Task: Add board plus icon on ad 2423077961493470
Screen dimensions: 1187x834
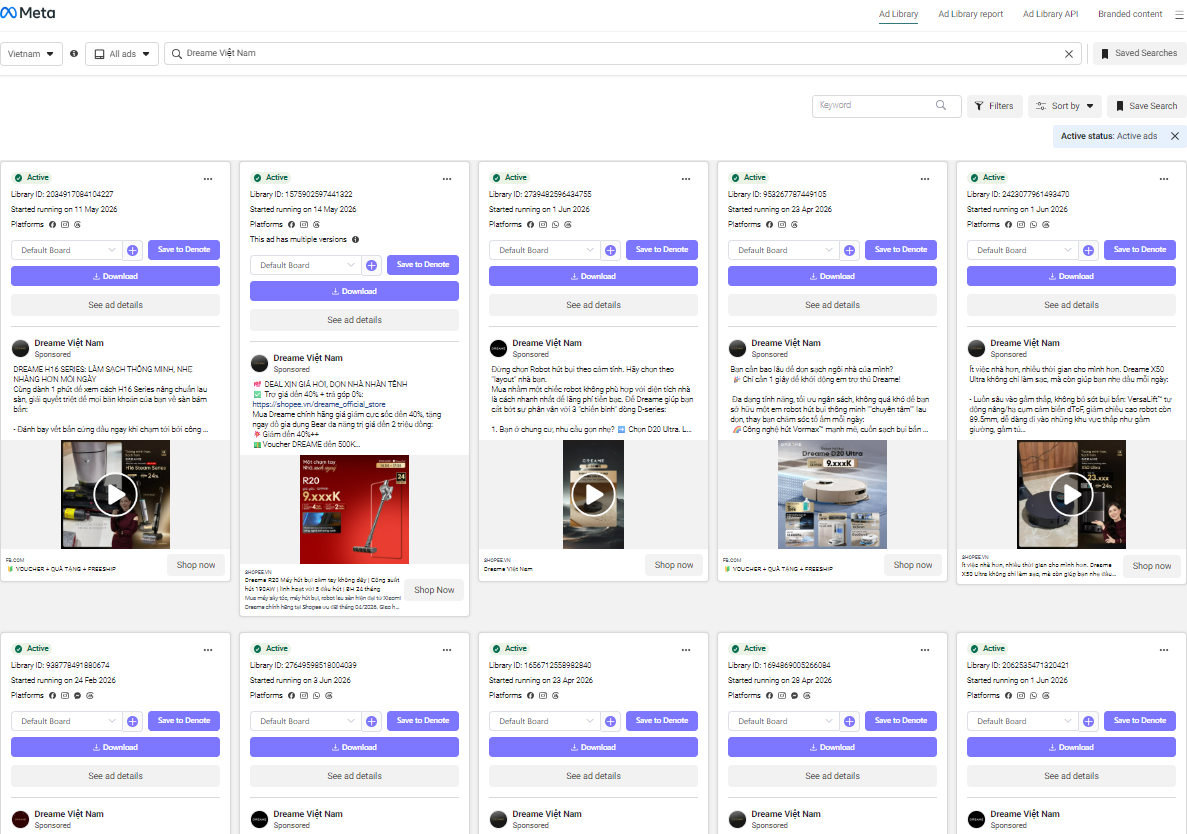Action: pyautogui.click(x=1089, y=251)
